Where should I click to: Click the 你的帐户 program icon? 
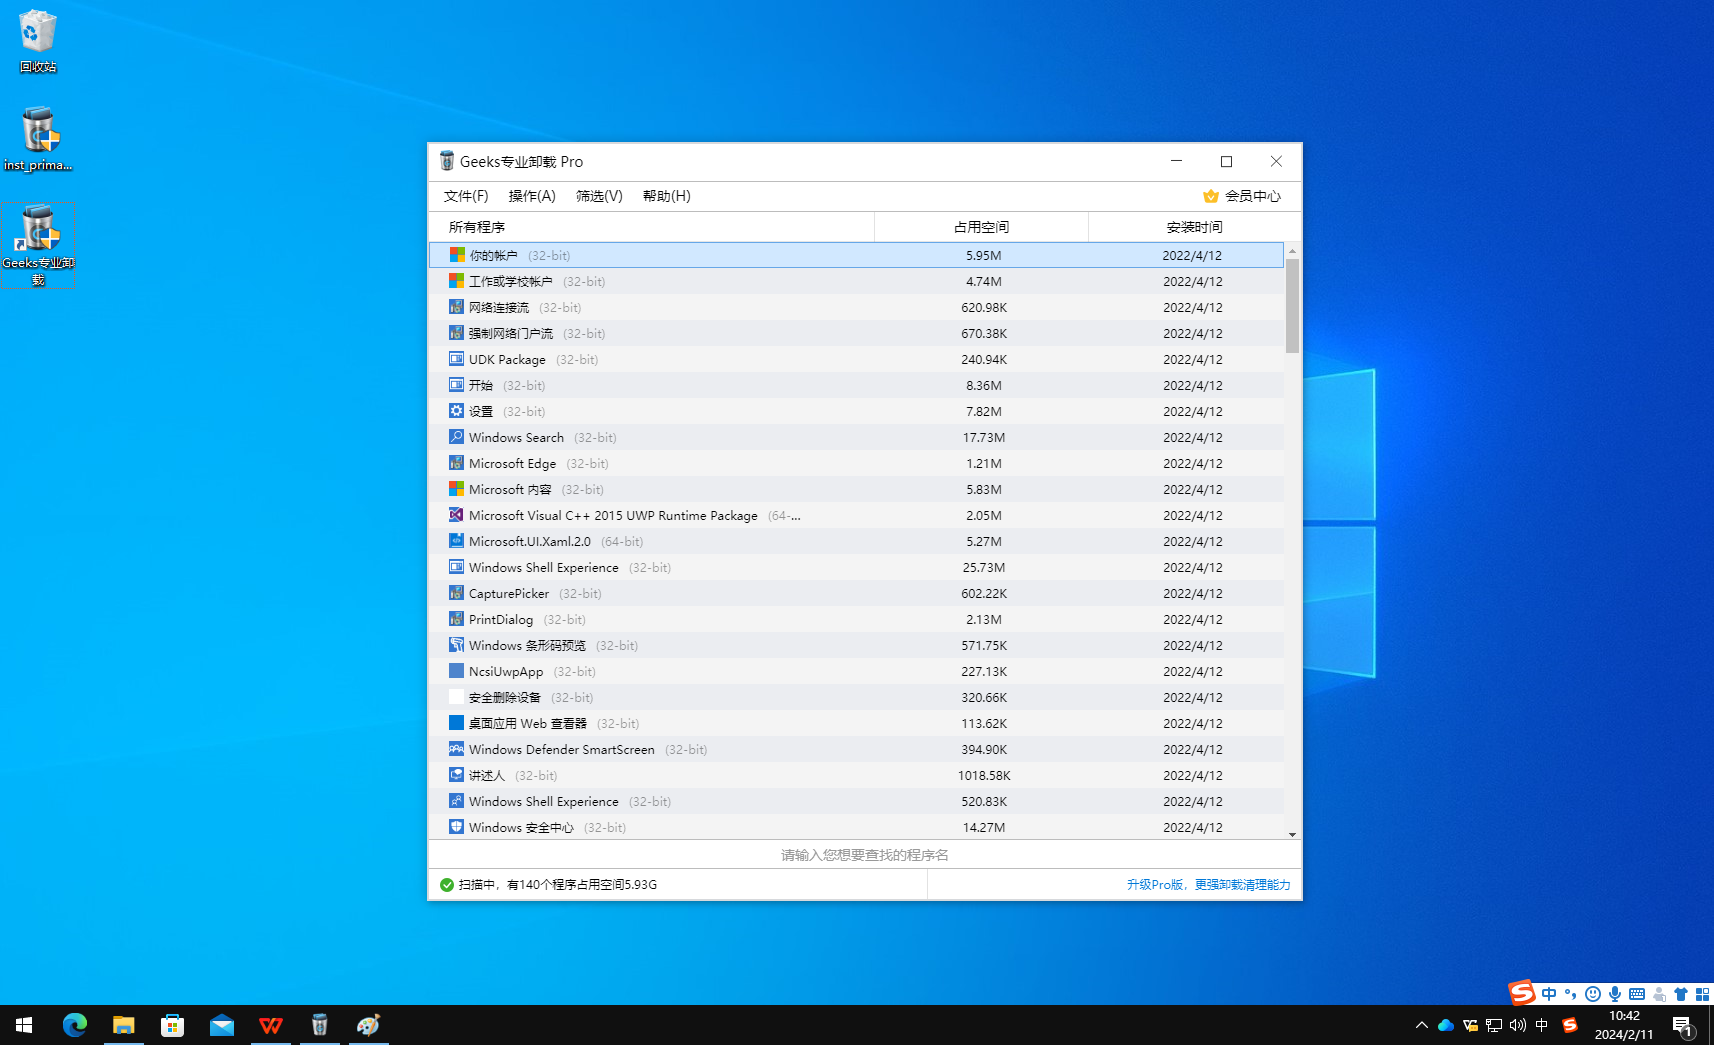[457, 255]
